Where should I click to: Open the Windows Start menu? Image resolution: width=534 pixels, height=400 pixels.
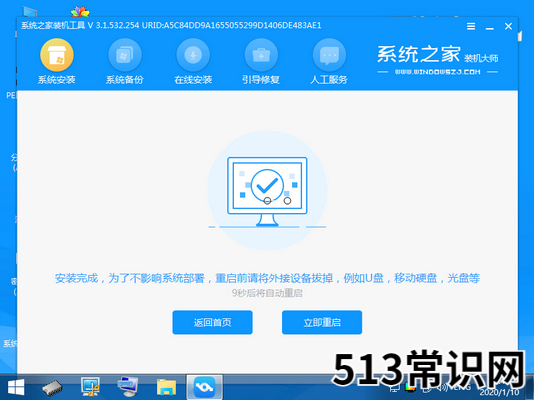coord(16,388)
